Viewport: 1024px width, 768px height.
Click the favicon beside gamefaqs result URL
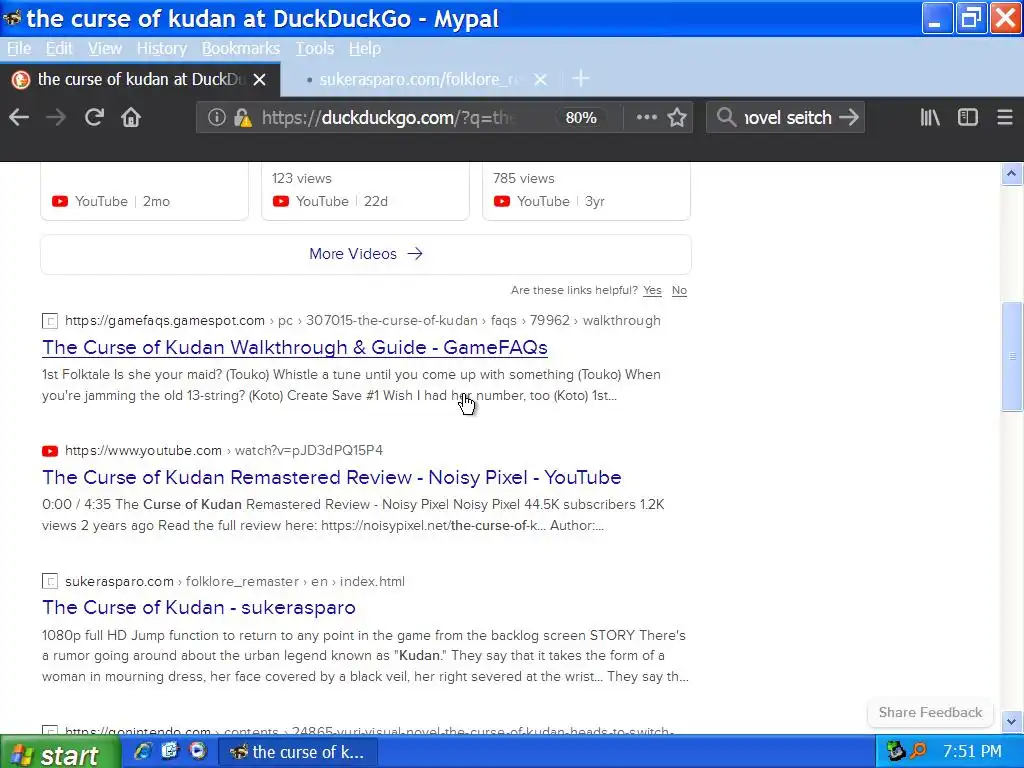[50, 321]
